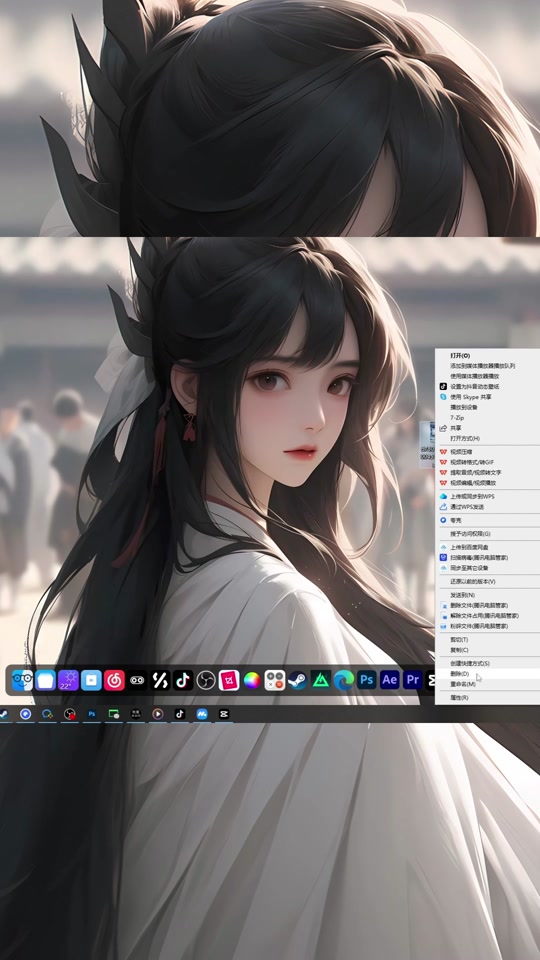Launch Photoshop from the dock

[x=367, y=680]
